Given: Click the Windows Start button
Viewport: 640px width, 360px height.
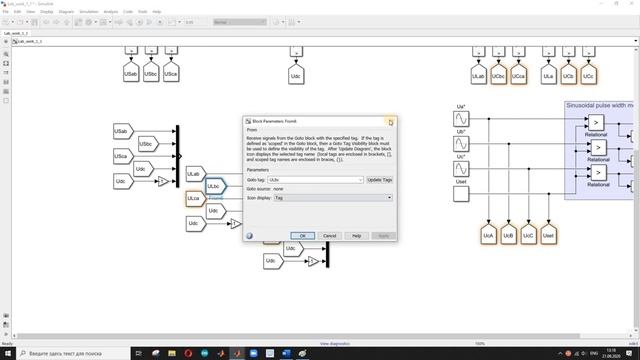Looking at the screenshot, I should point(8,353).
